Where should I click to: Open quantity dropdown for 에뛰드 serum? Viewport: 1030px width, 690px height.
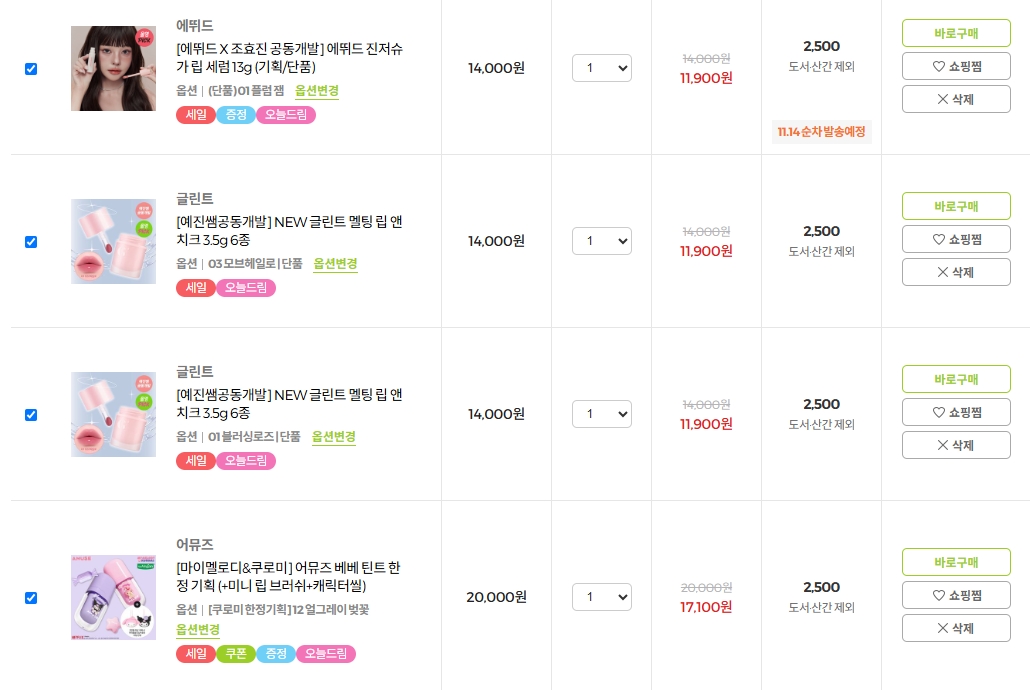pos(601,68)
